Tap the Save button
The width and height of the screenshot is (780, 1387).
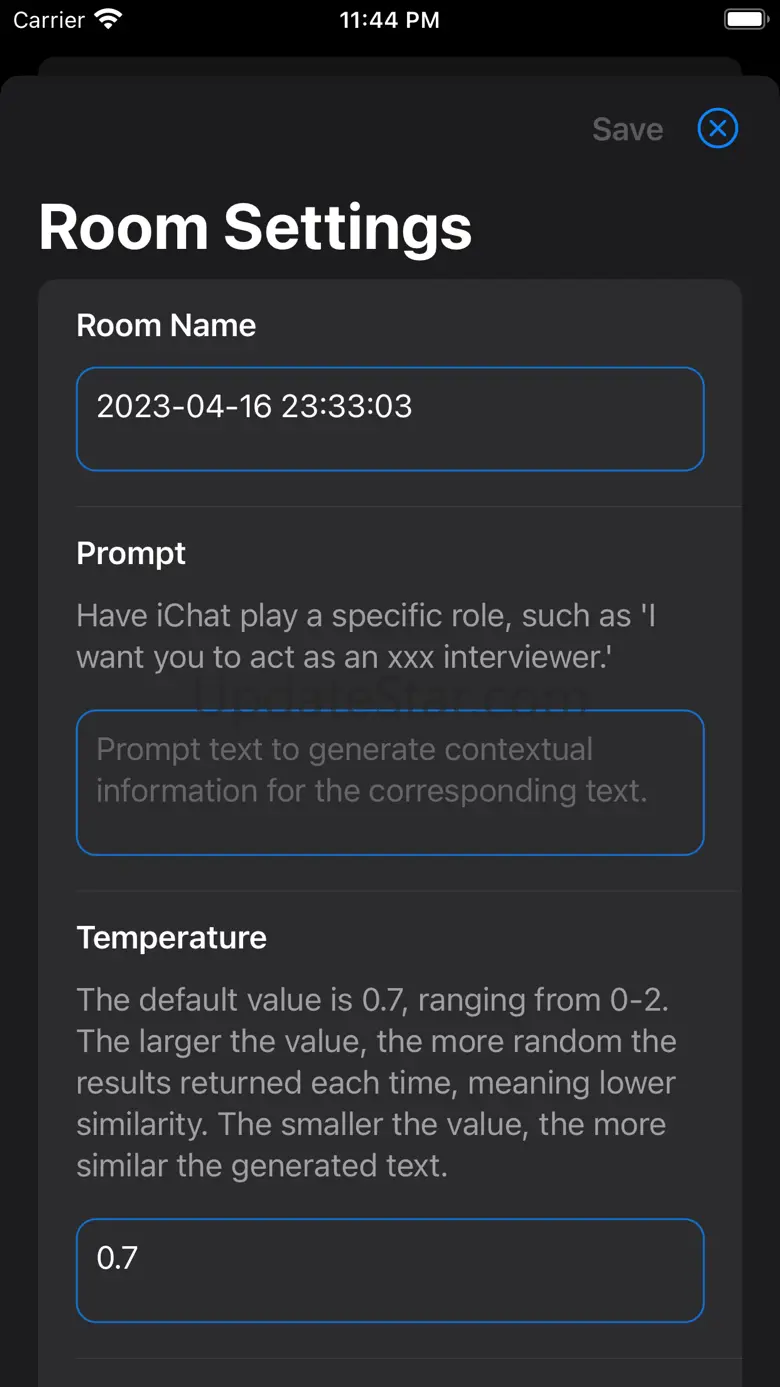pyautogui.click(x=627, y=130)
